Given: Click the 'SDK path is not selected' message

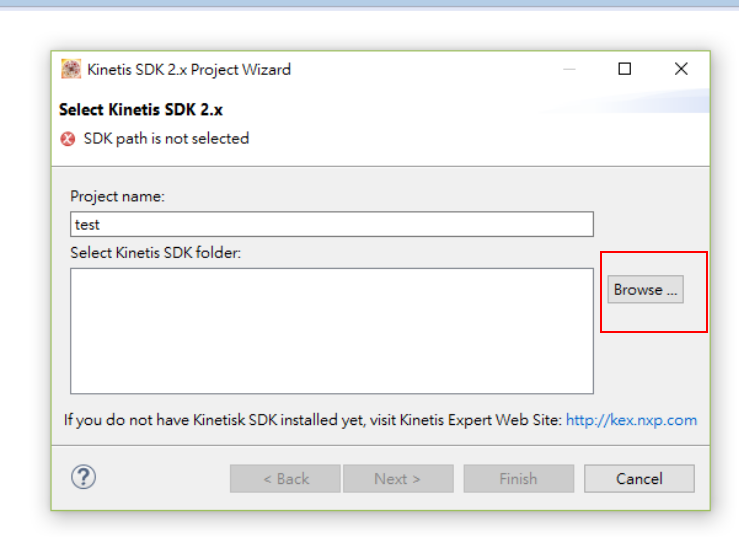Looking at the screenshot, I should (166, 139).
